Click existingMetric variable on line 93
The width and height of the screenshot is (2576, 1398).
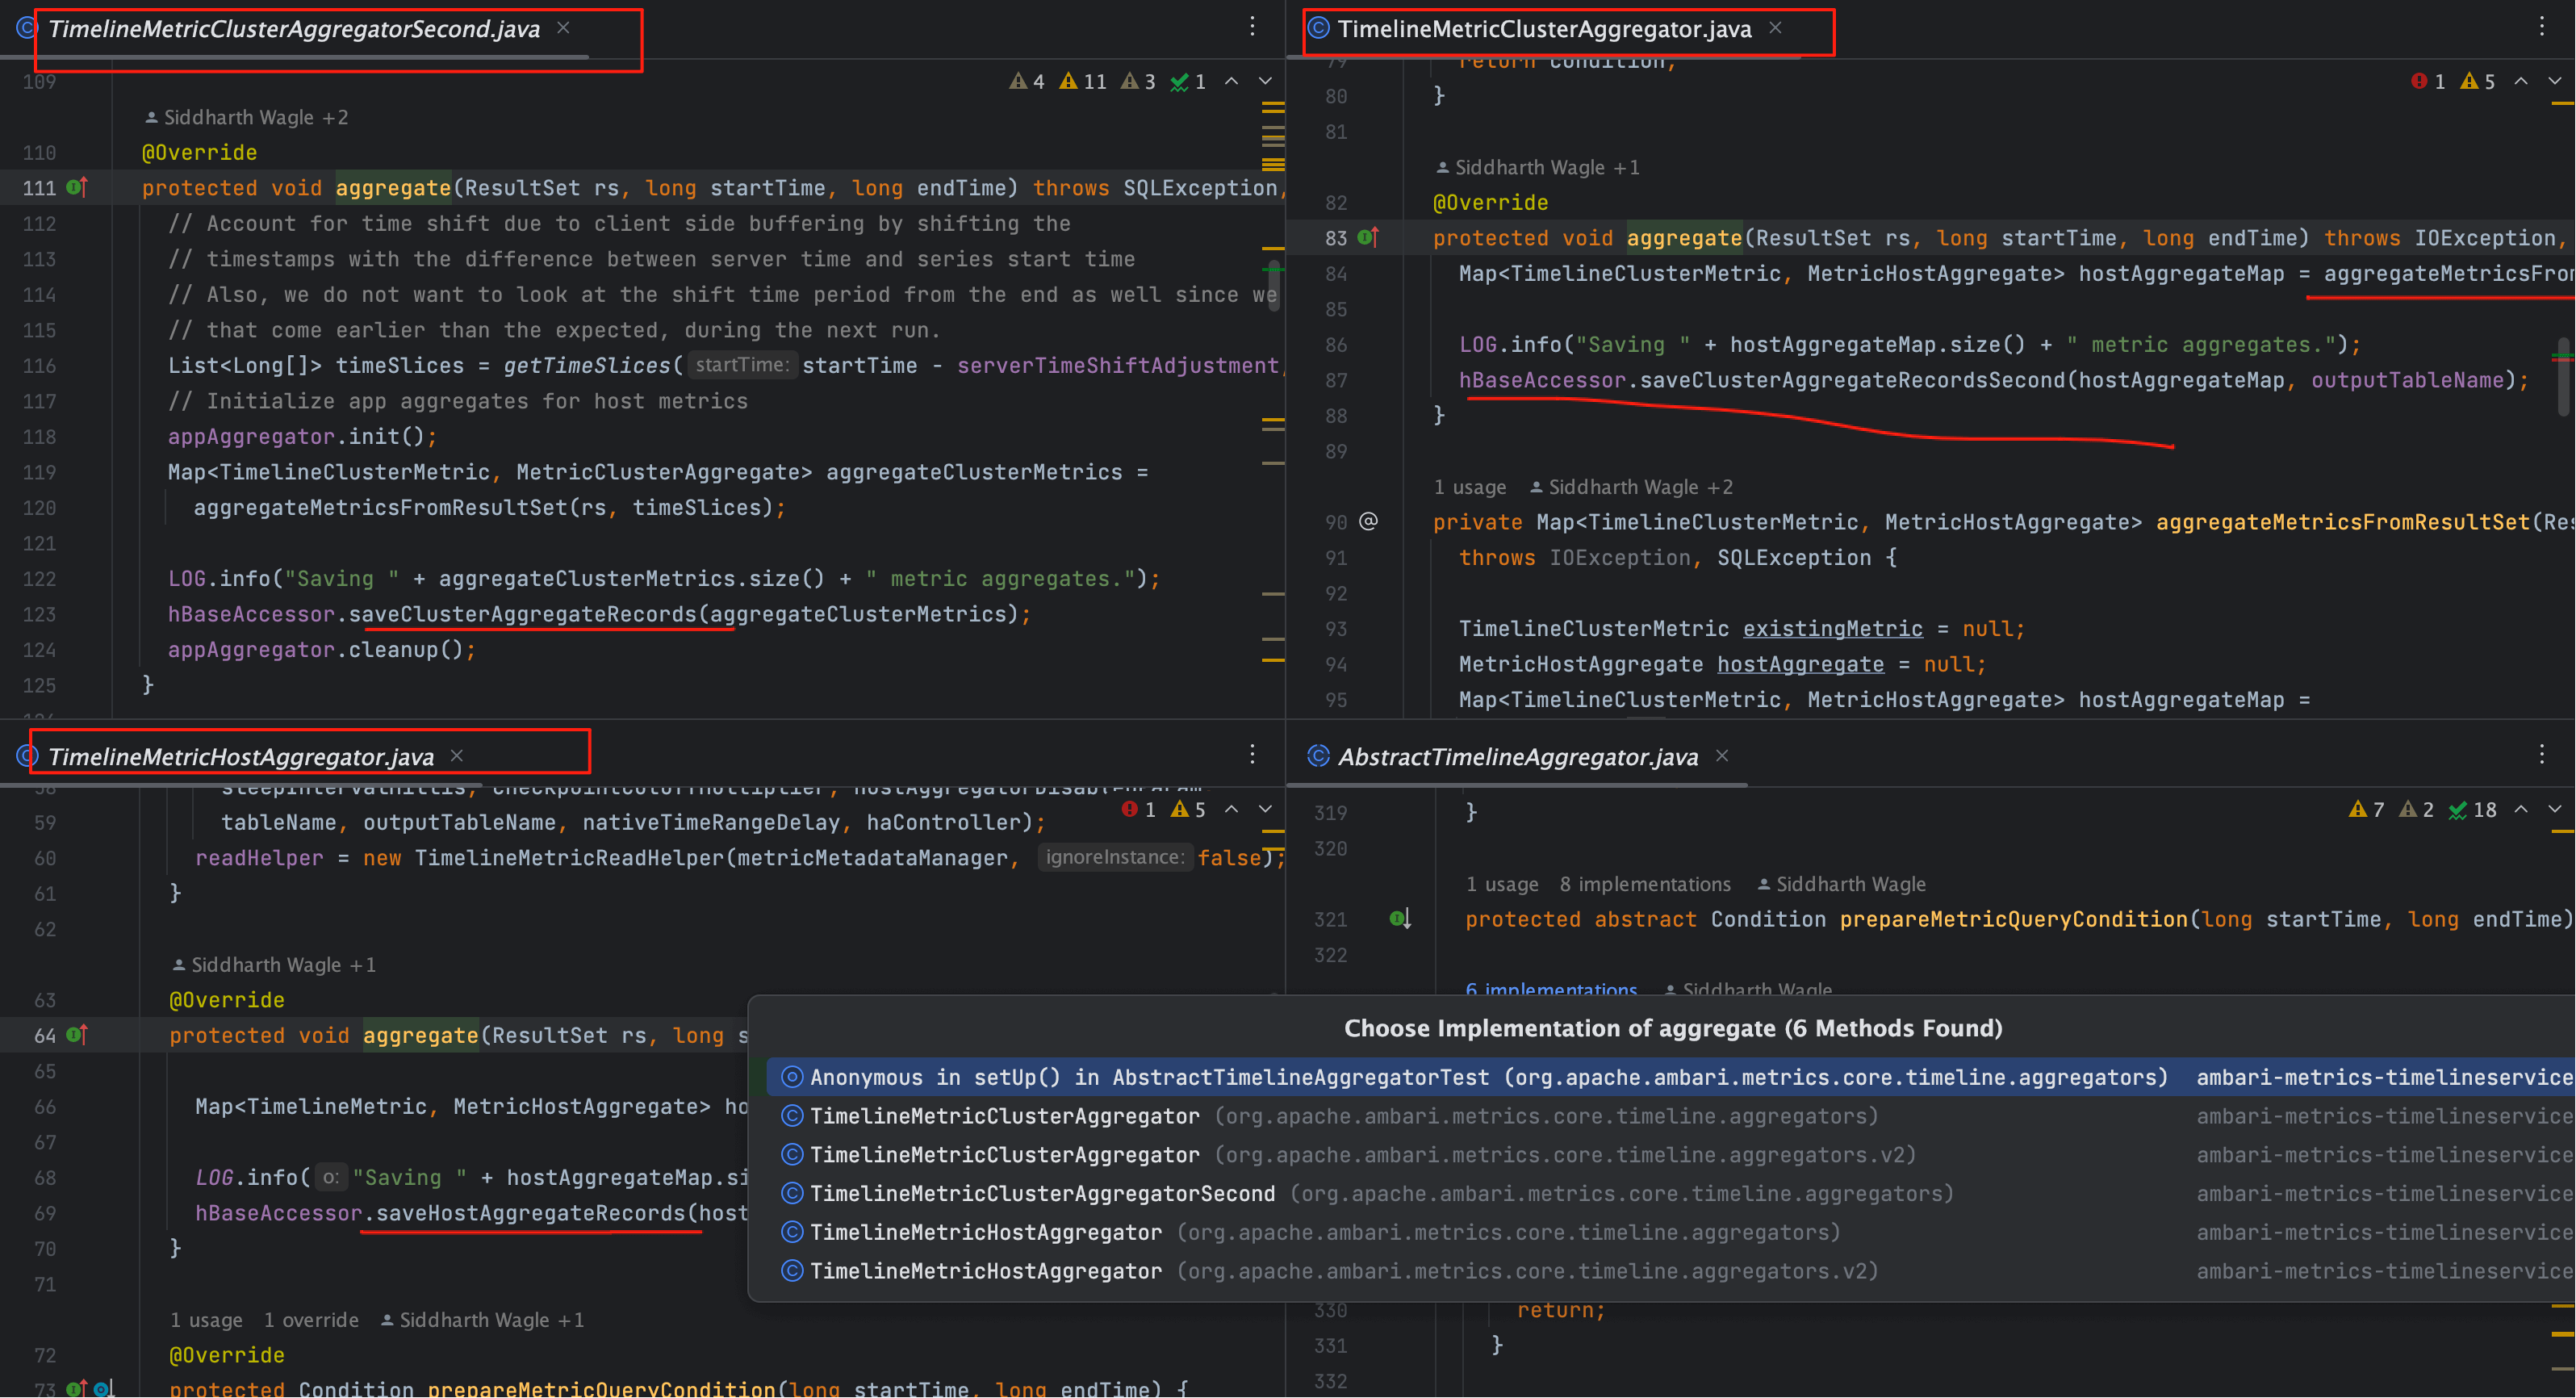(x=1832, y=629)
